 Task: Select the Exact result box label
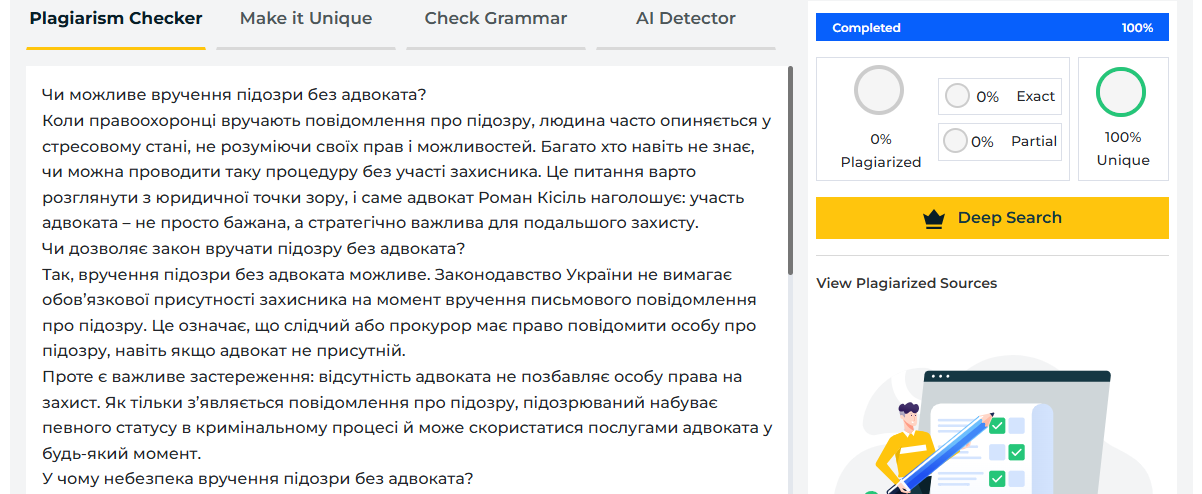pyautogui.click(x=1035, y=96)
